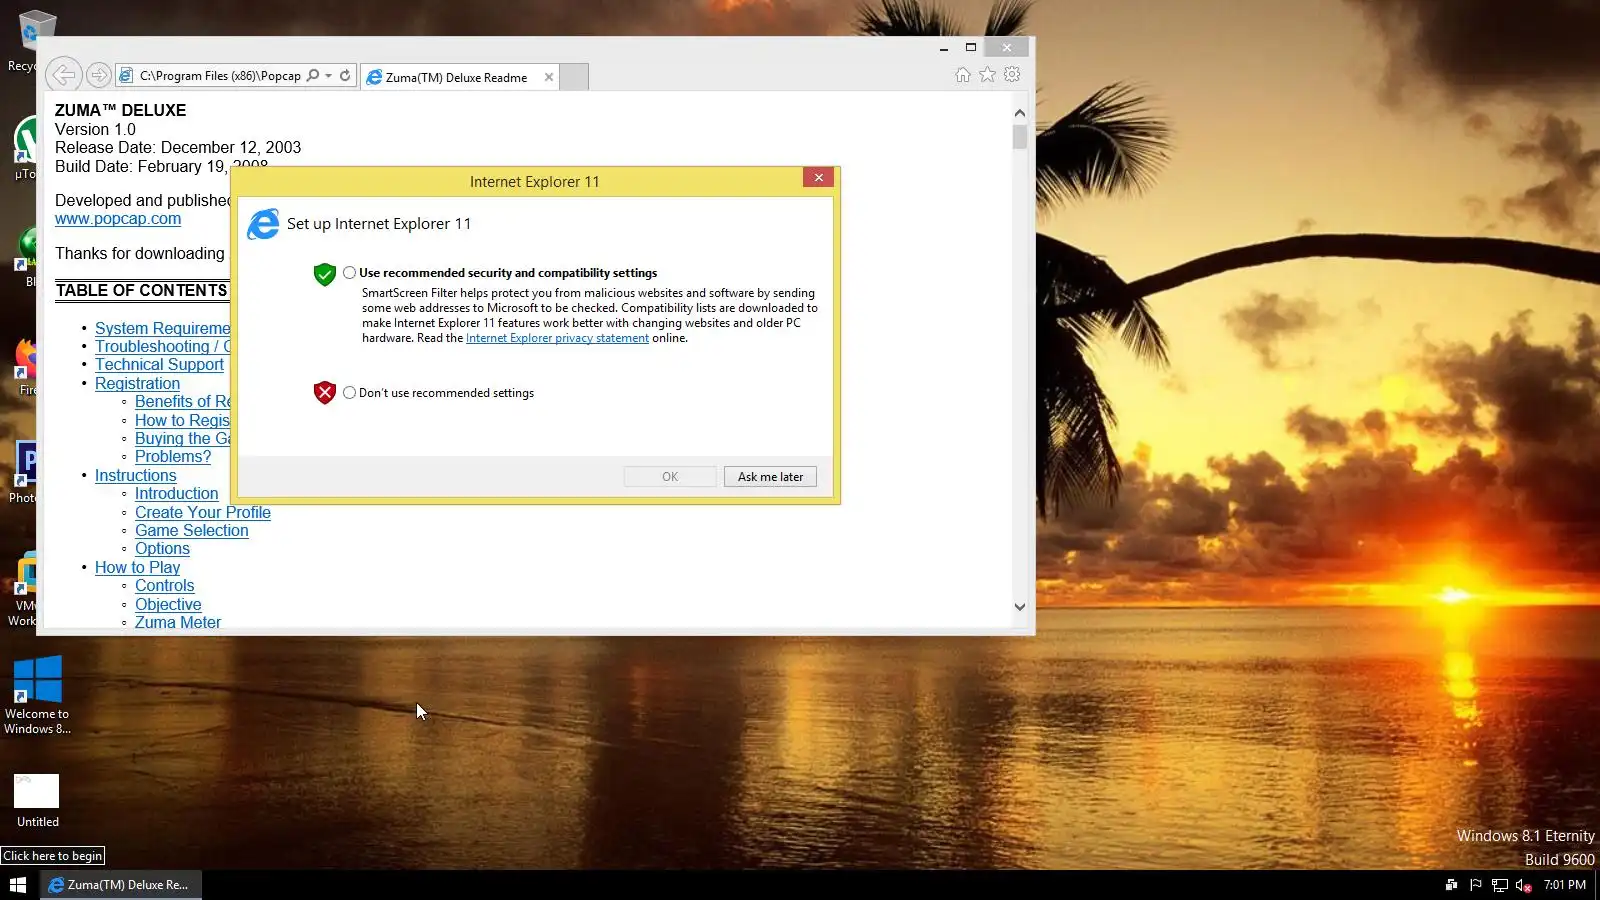Open the Action Center flag in the tray

pos(1475,885)
